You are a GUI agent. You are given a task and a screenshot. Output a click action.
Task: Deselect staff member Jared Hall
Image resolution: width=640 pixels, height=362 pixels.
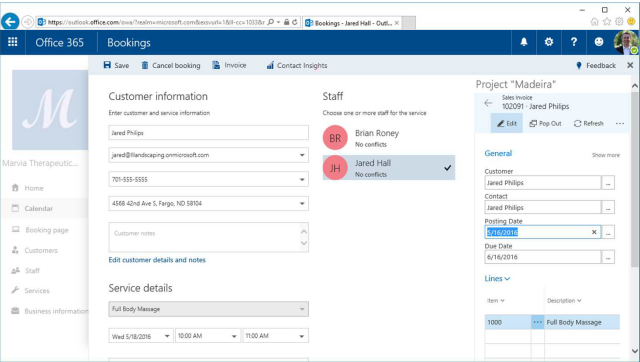(389, 167)
